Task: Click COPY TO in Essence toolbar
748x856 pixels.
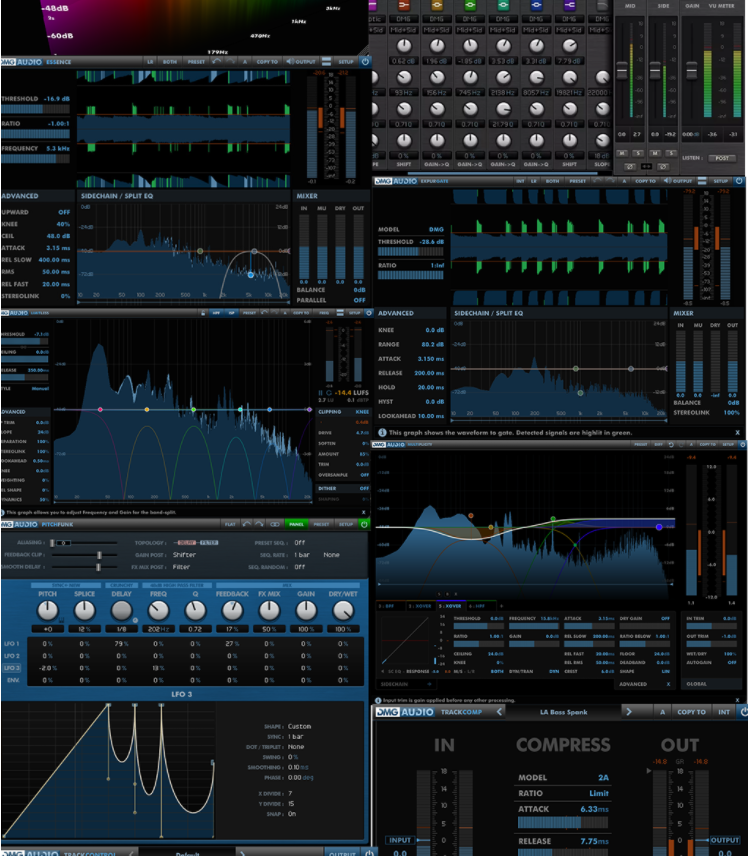Action: (267, 62)
